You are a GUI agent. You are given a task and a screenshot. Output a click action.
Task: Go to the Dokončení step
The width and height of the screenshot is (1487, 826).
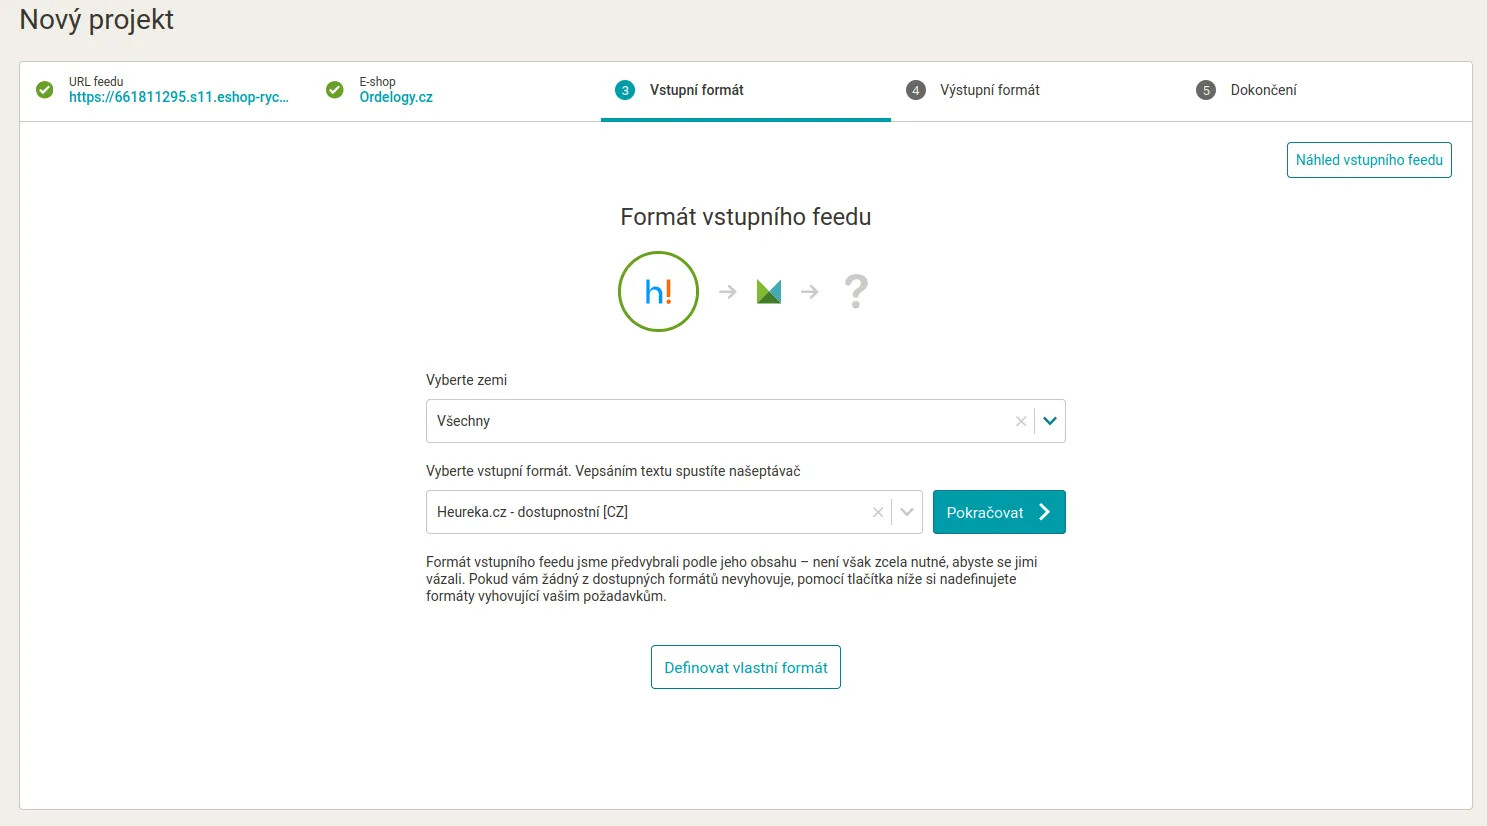click(1263, 90)
